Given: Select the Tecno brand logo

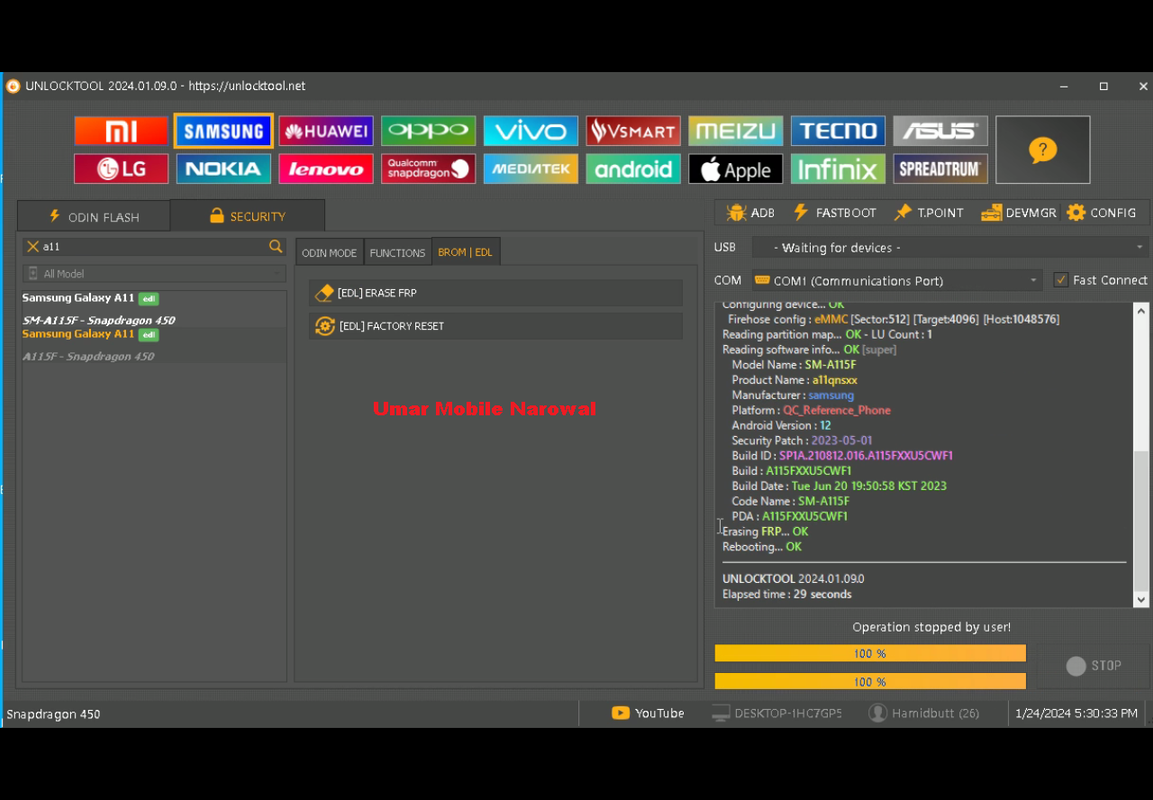Looking at the screenshot, I should pyautogui.click(x=838, y=131).
